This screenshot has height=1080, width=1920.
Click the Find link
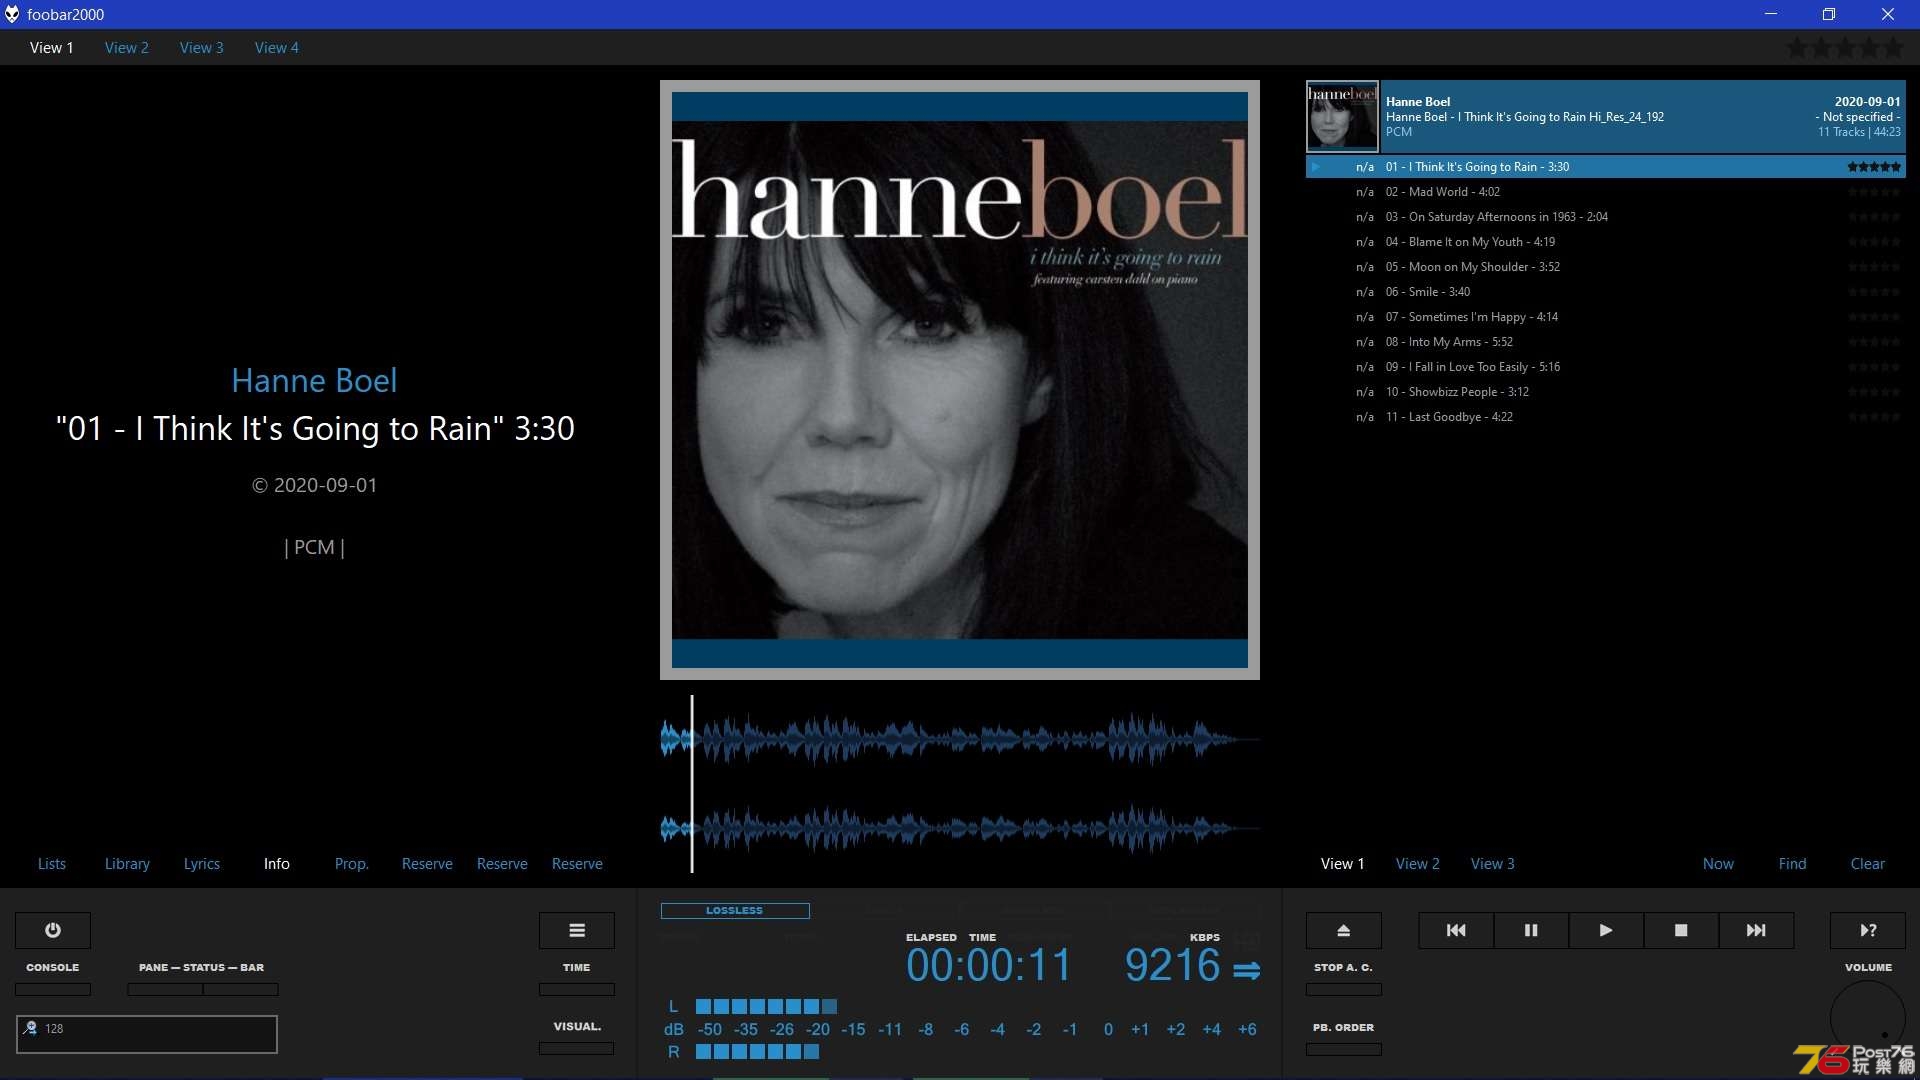point(1793,863)
